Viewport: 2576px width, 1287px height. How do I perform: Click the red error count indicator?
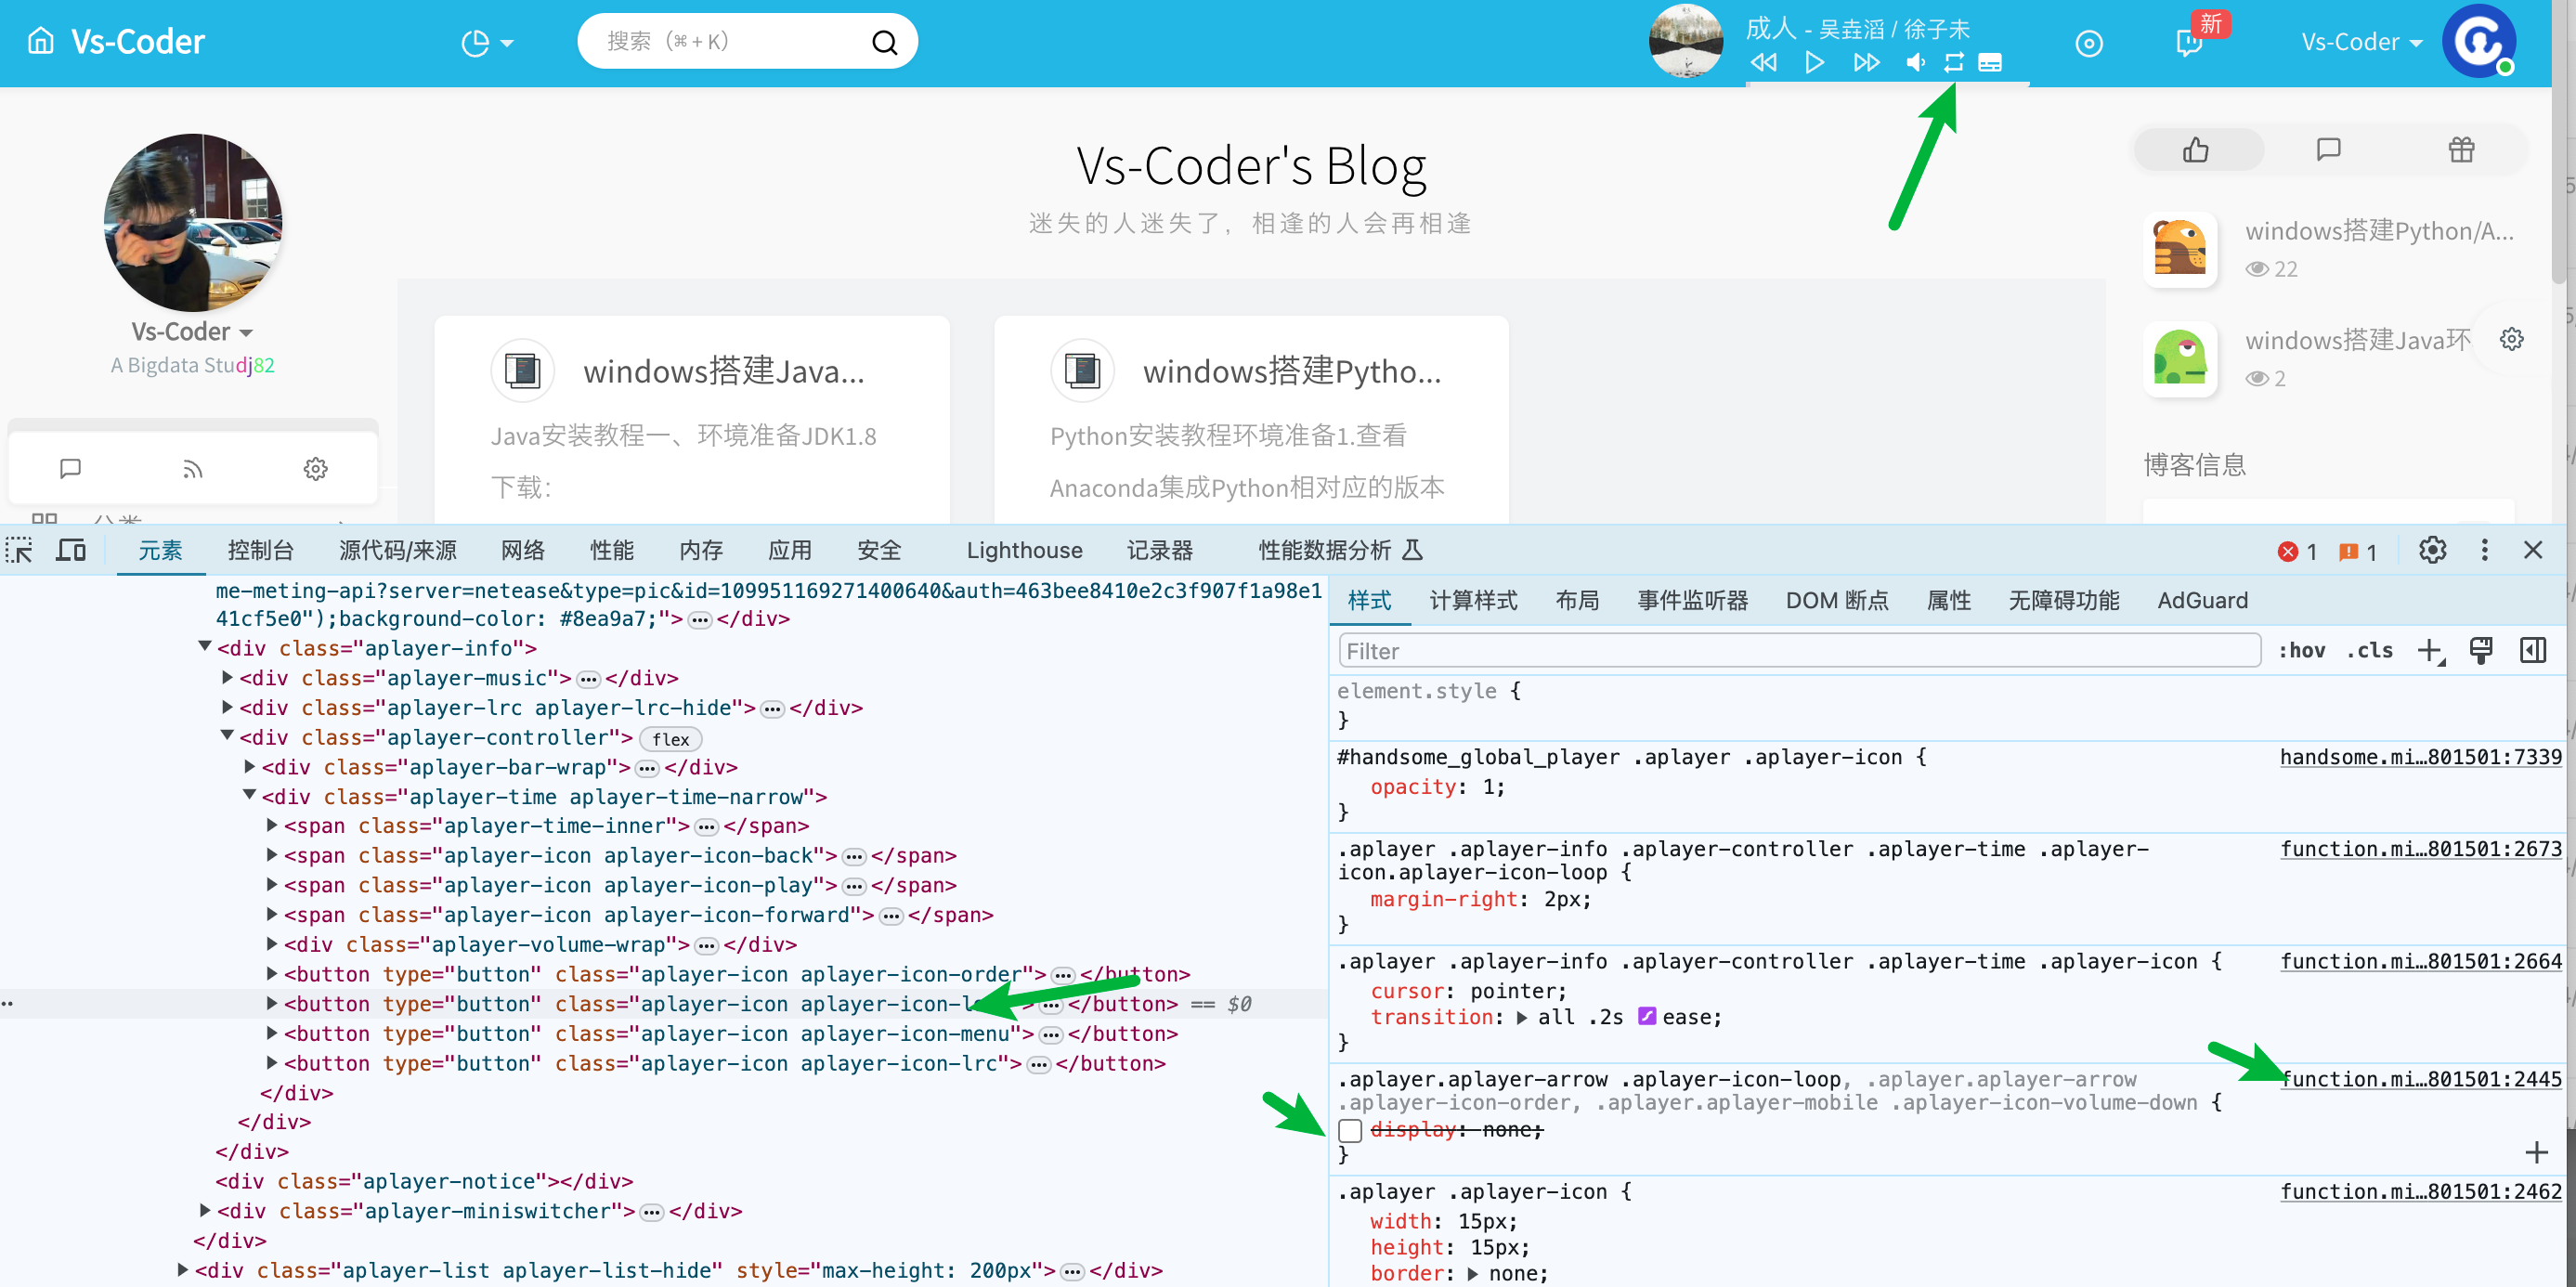[x=2297, y=552]
